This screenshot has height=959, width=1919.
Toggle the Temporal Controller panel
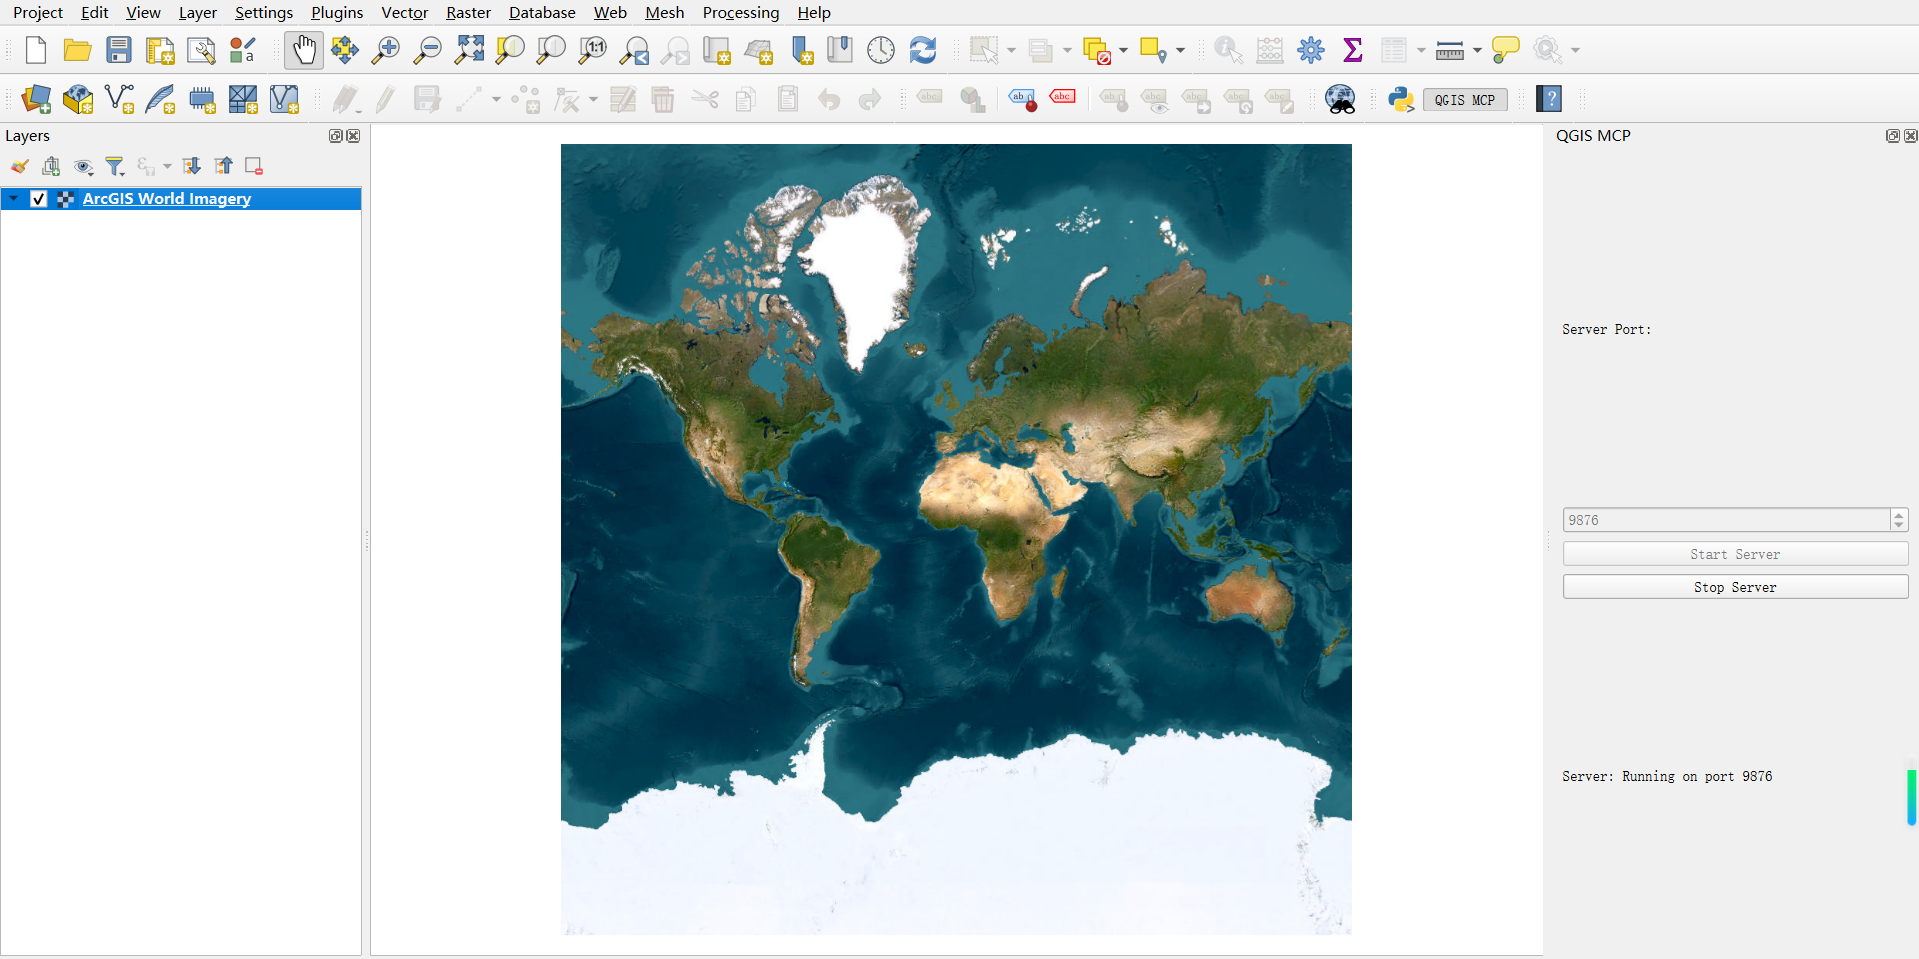point(880,49)
